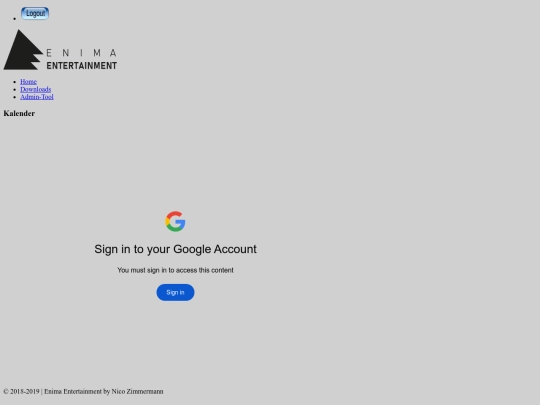The image size is (540, 405).
Task: Click the Logout button
Action: 35,13
